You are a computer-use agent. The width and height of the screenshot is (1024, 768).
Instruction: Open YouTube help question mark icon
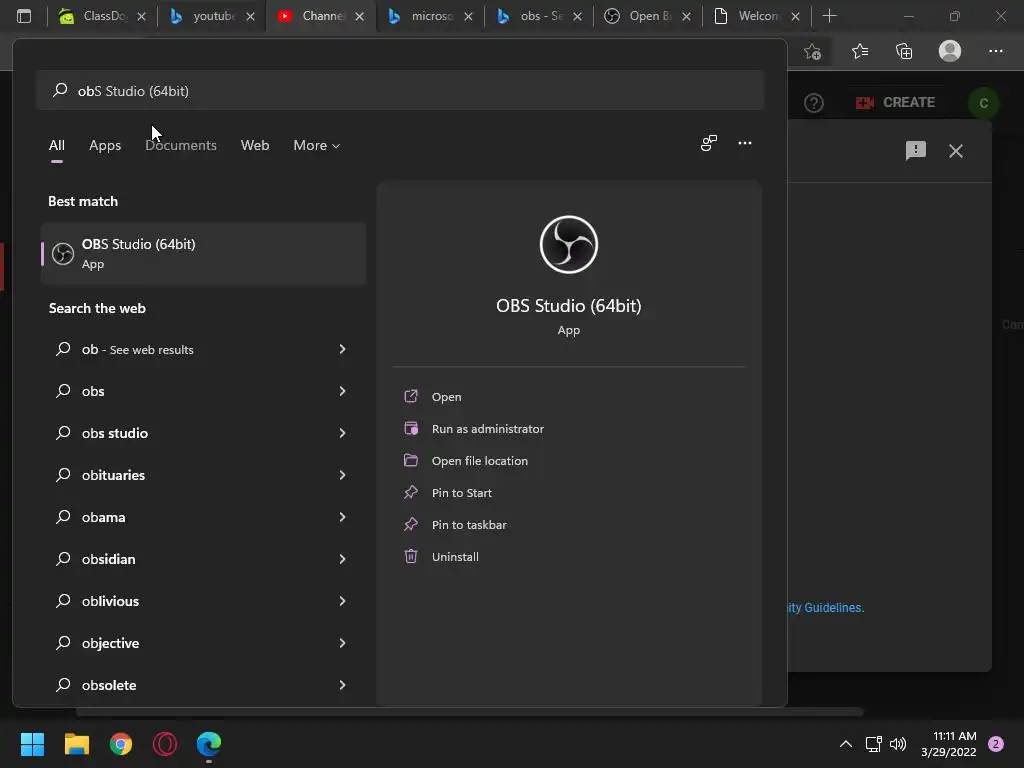pyautogui.click(x=814, y=103)
